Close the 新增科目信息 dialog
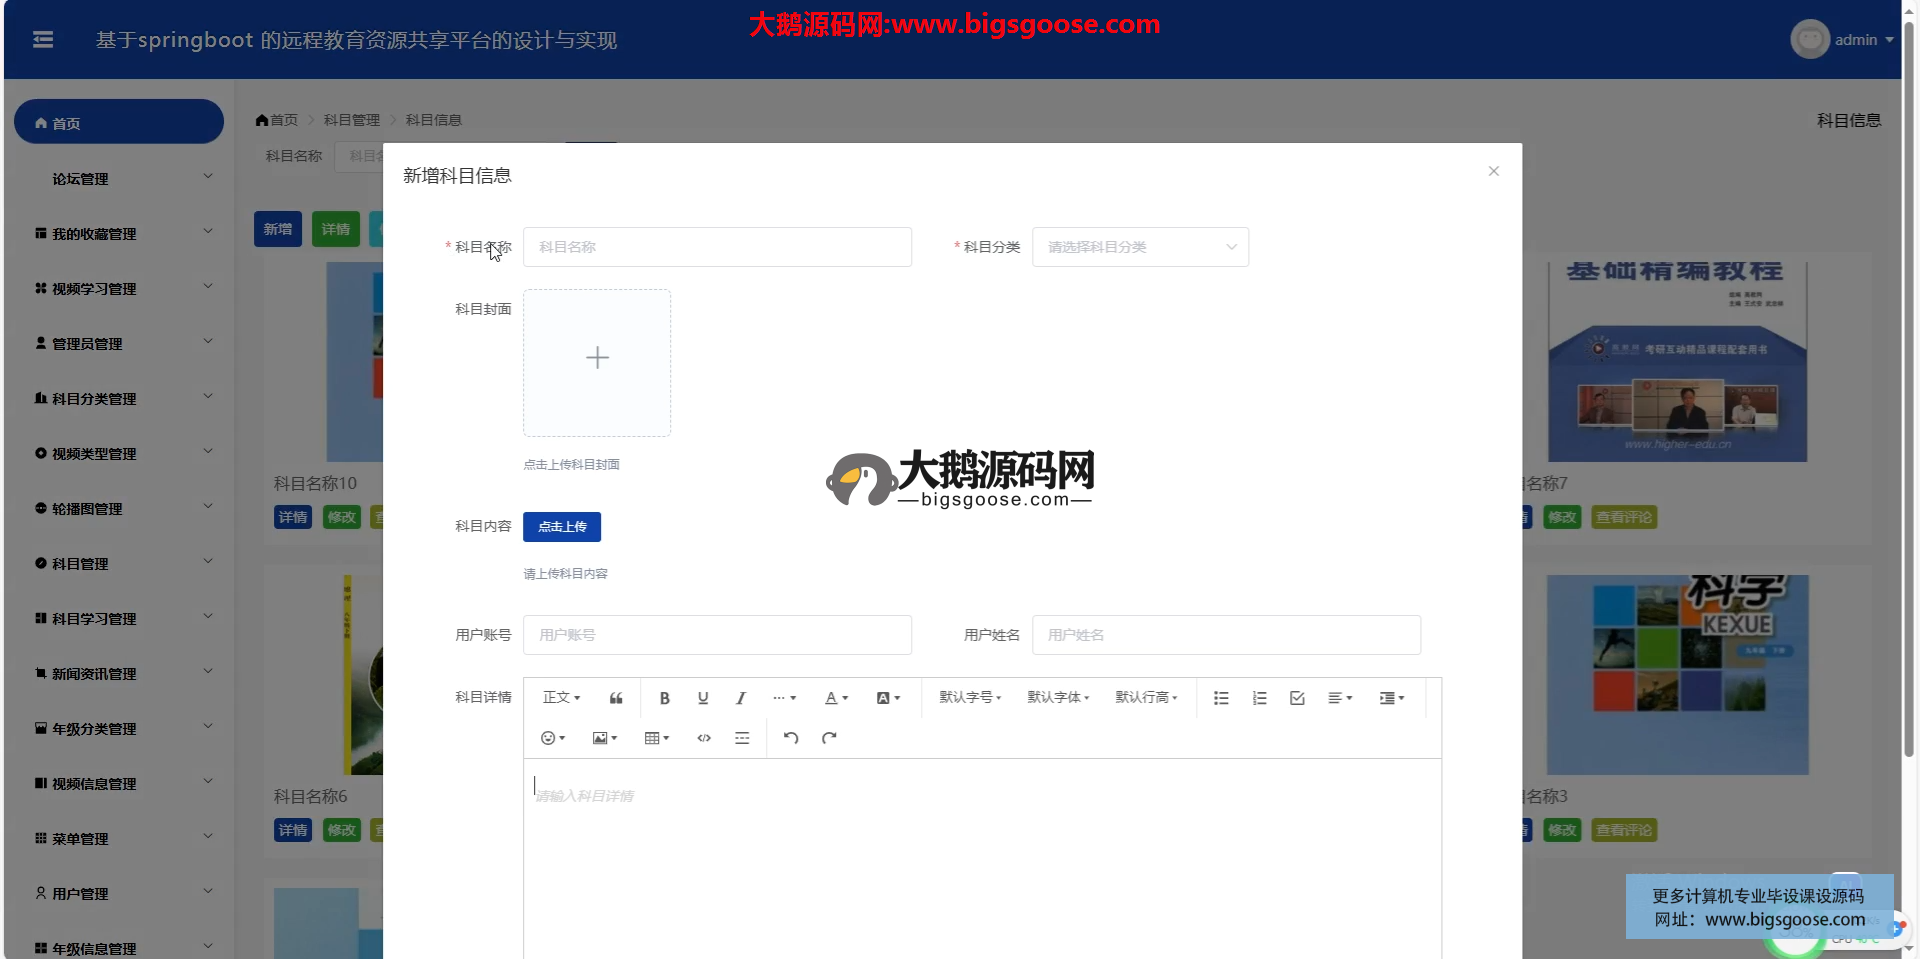 (x=1493, y=171)
